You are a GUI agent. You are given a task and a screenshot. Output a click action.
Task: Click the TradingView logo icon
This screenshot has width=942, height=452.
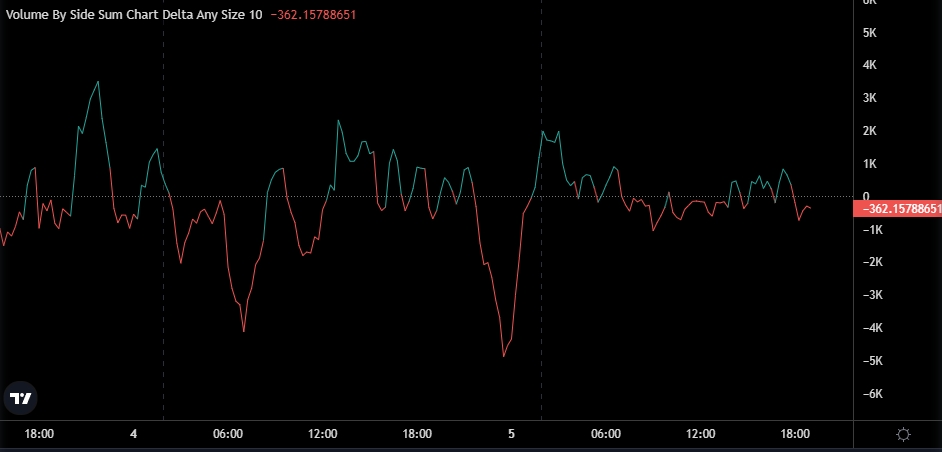(20, 397)
